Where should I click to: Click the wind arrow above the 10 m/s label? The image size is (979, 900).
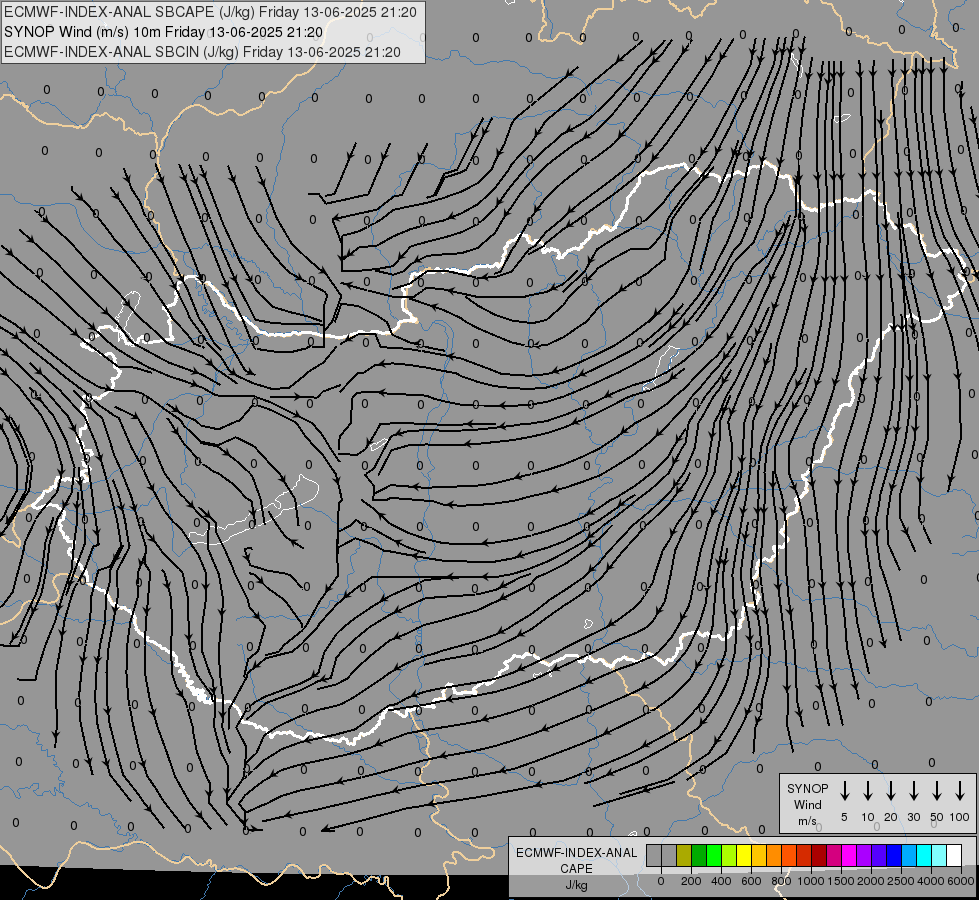tap(868, 791)
